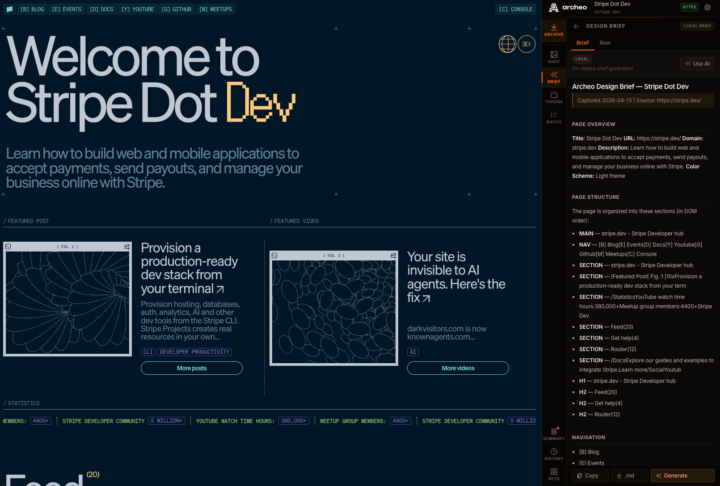Click the HTTPS status badge

tap(689, 7)
